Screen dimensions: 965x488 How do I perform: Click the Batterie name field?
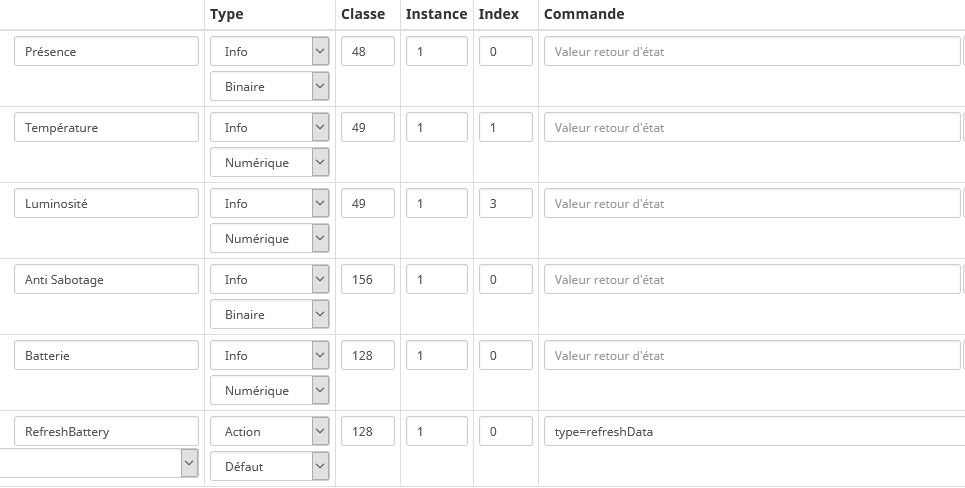106,356
